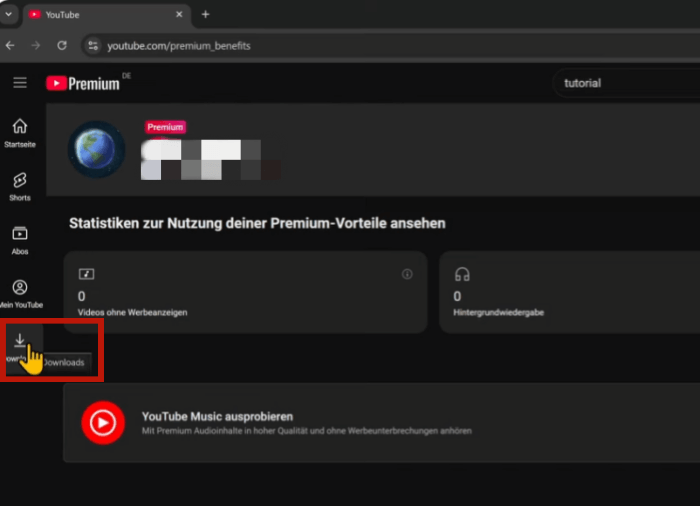Go to Startseite in sidebar
The image size is (700, 506).
20,133
